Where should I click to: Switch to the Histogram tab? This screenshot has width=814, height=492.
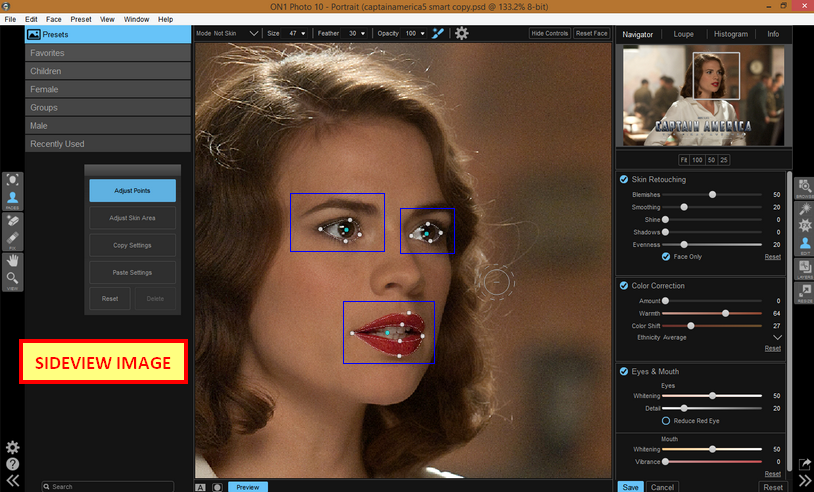[730, 34]
